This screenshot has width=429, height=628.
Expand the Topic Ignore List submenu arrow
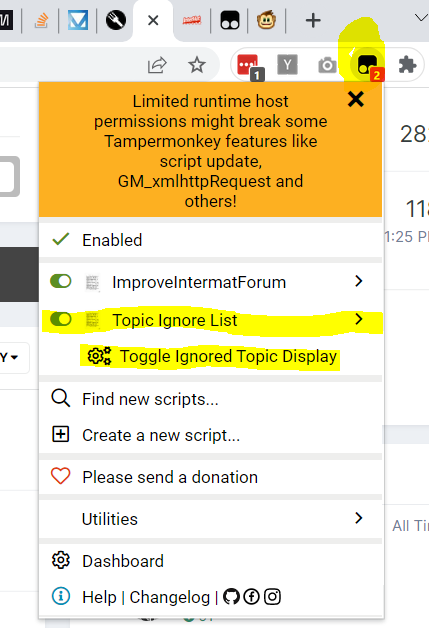pos(359,319)
